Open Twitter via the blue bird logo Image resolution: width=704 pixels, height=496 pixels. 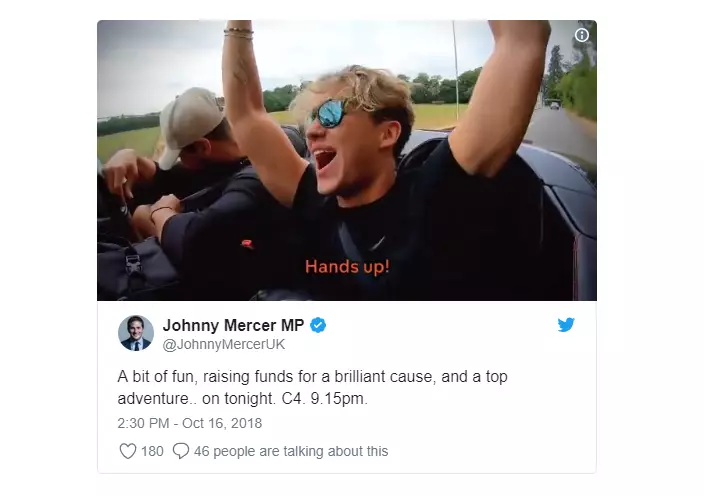[x=566, y=324]
